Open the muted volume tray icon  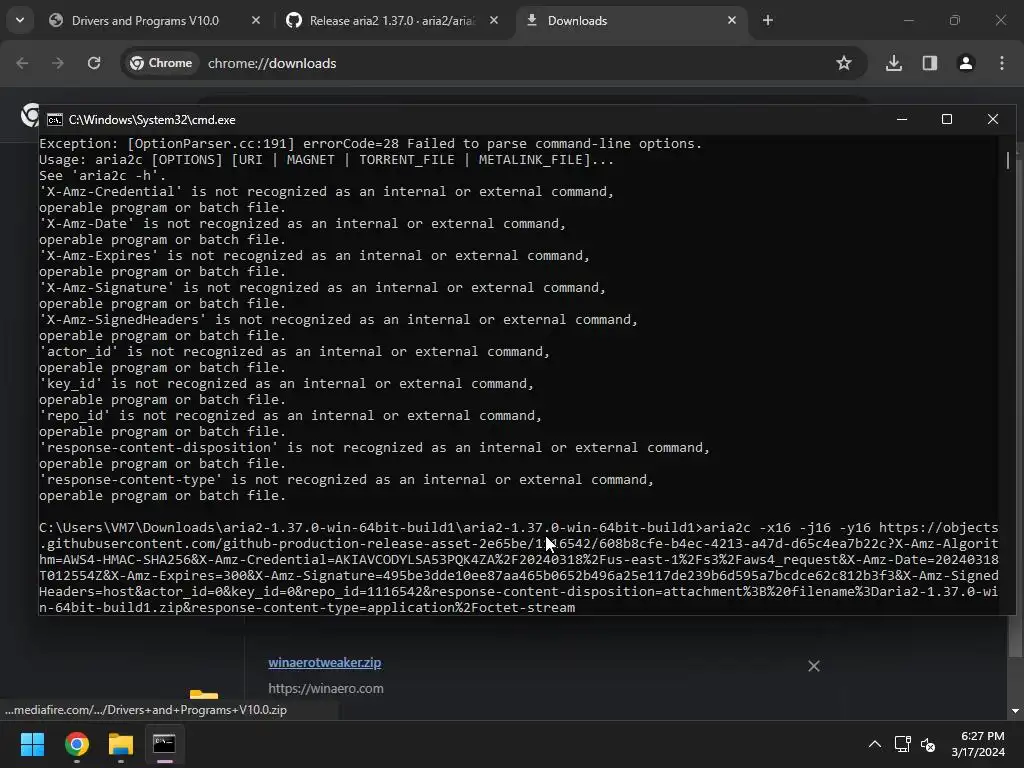point(928,744)
